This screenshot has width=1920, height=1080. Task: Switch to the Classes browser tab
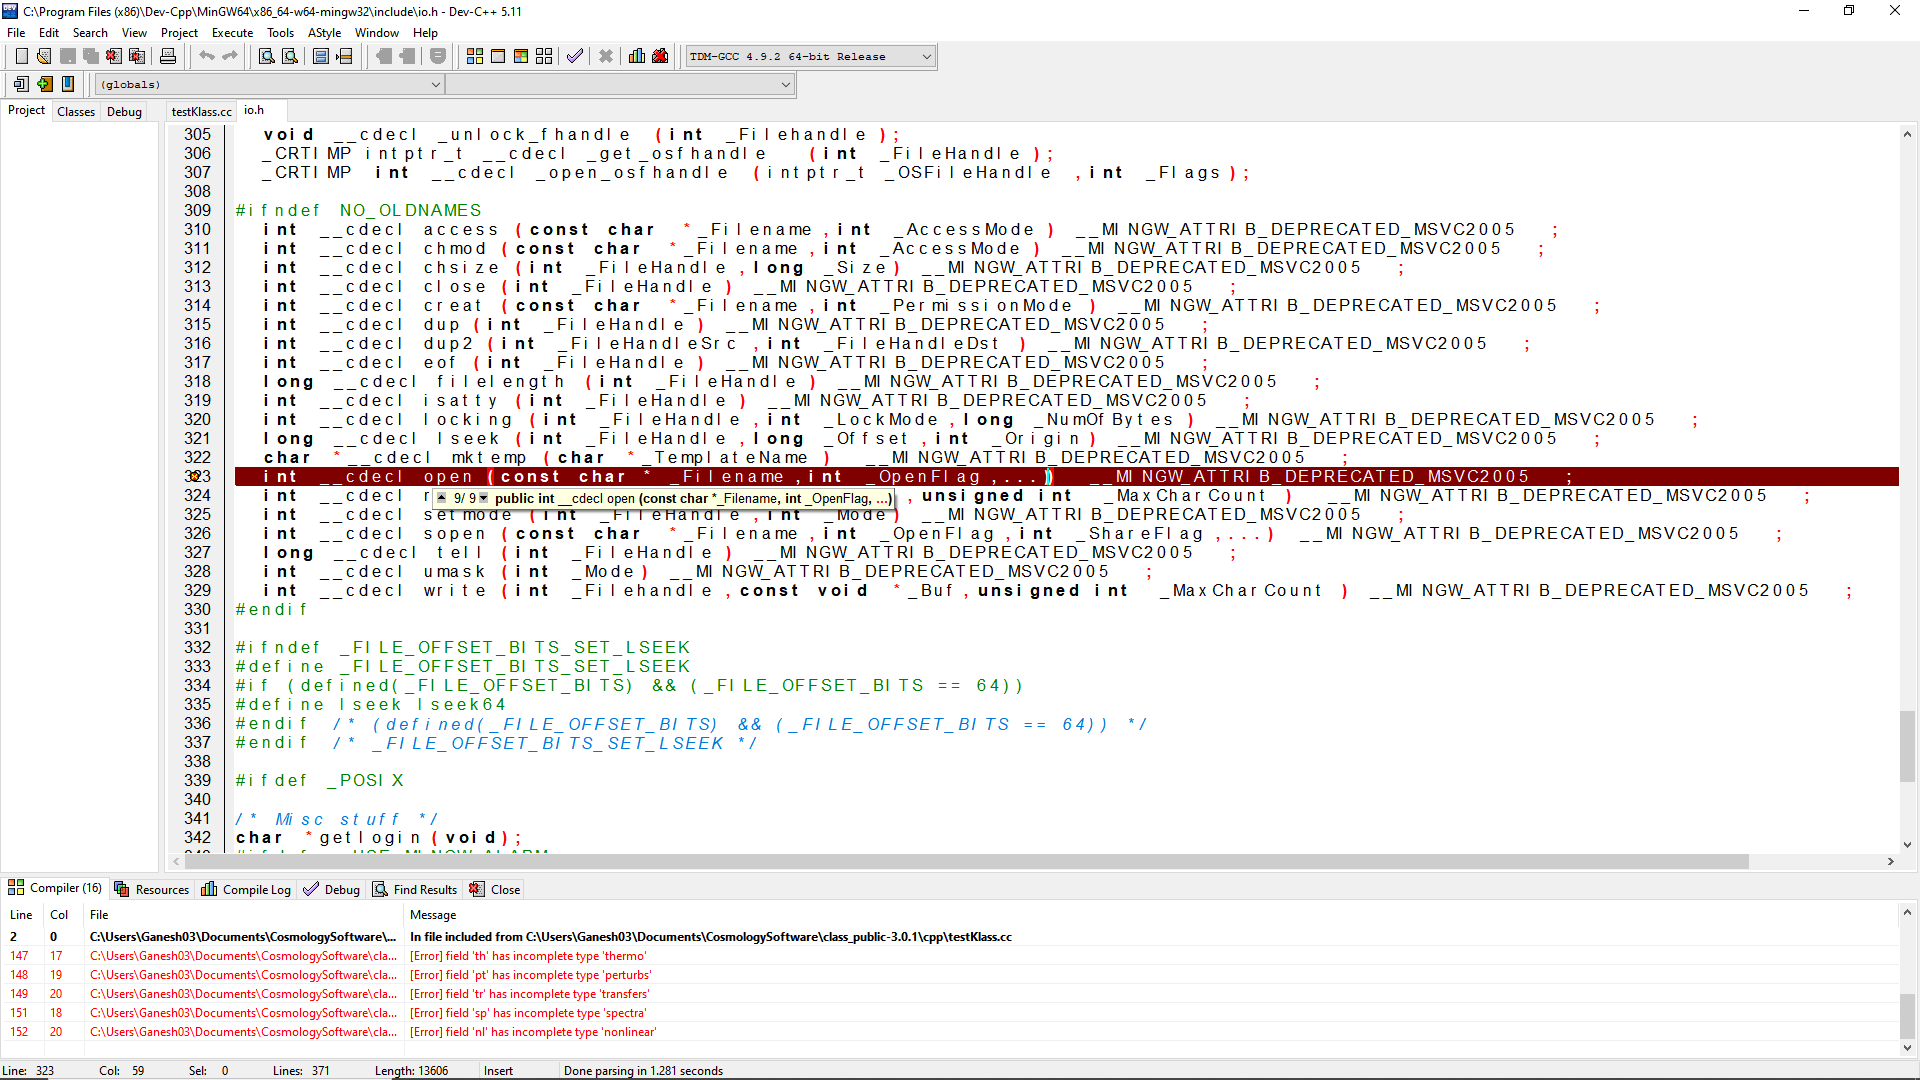(x=76, y=111)
